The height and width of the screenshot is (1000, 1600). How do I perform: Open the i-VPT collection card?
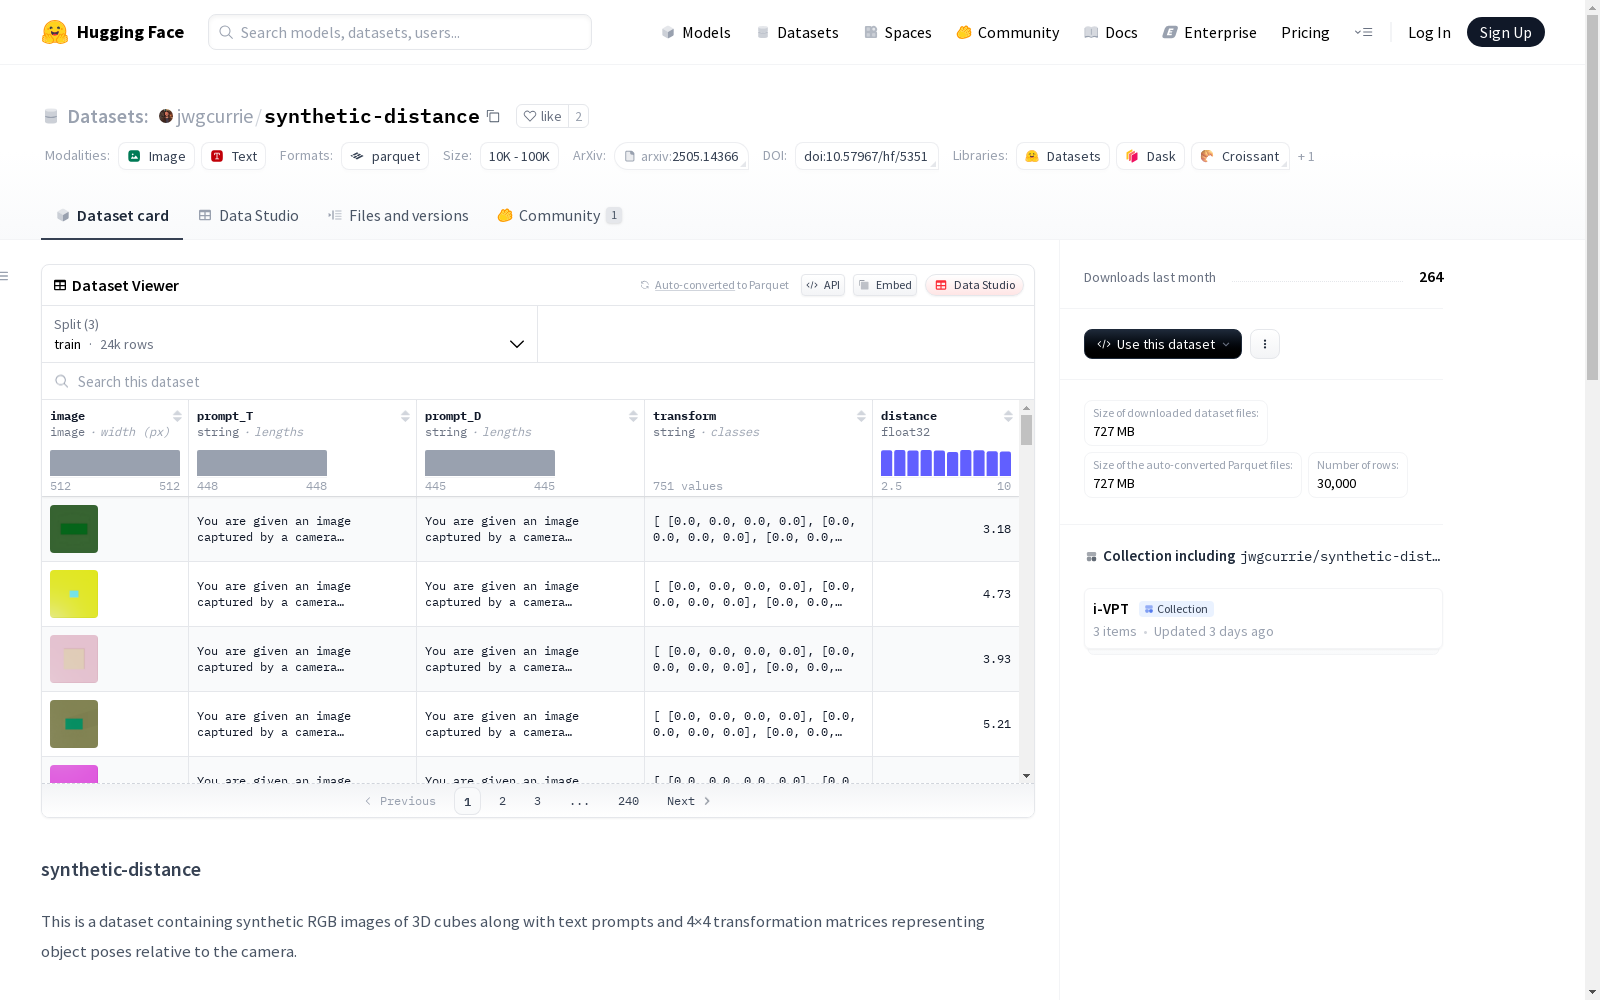(x=1263, y=620)
